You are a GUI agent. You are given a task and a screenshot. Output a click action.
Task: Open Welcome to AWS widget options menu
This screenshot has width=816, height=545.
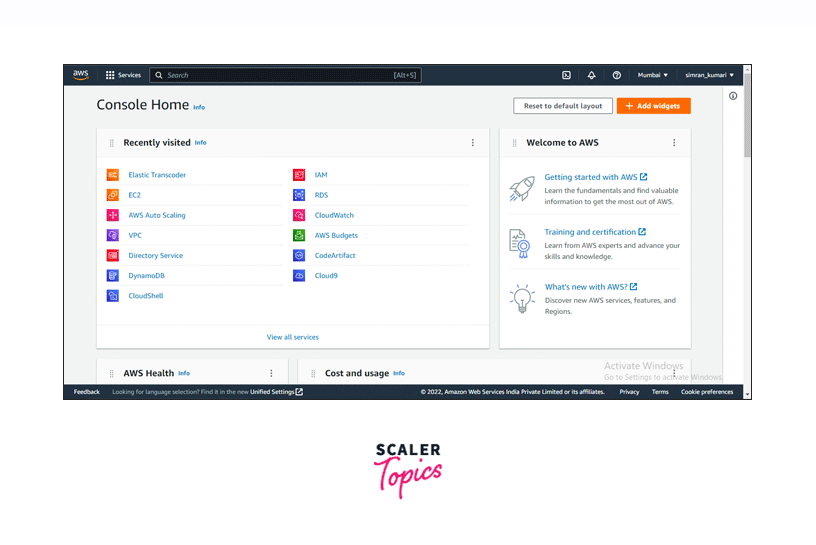674,143
